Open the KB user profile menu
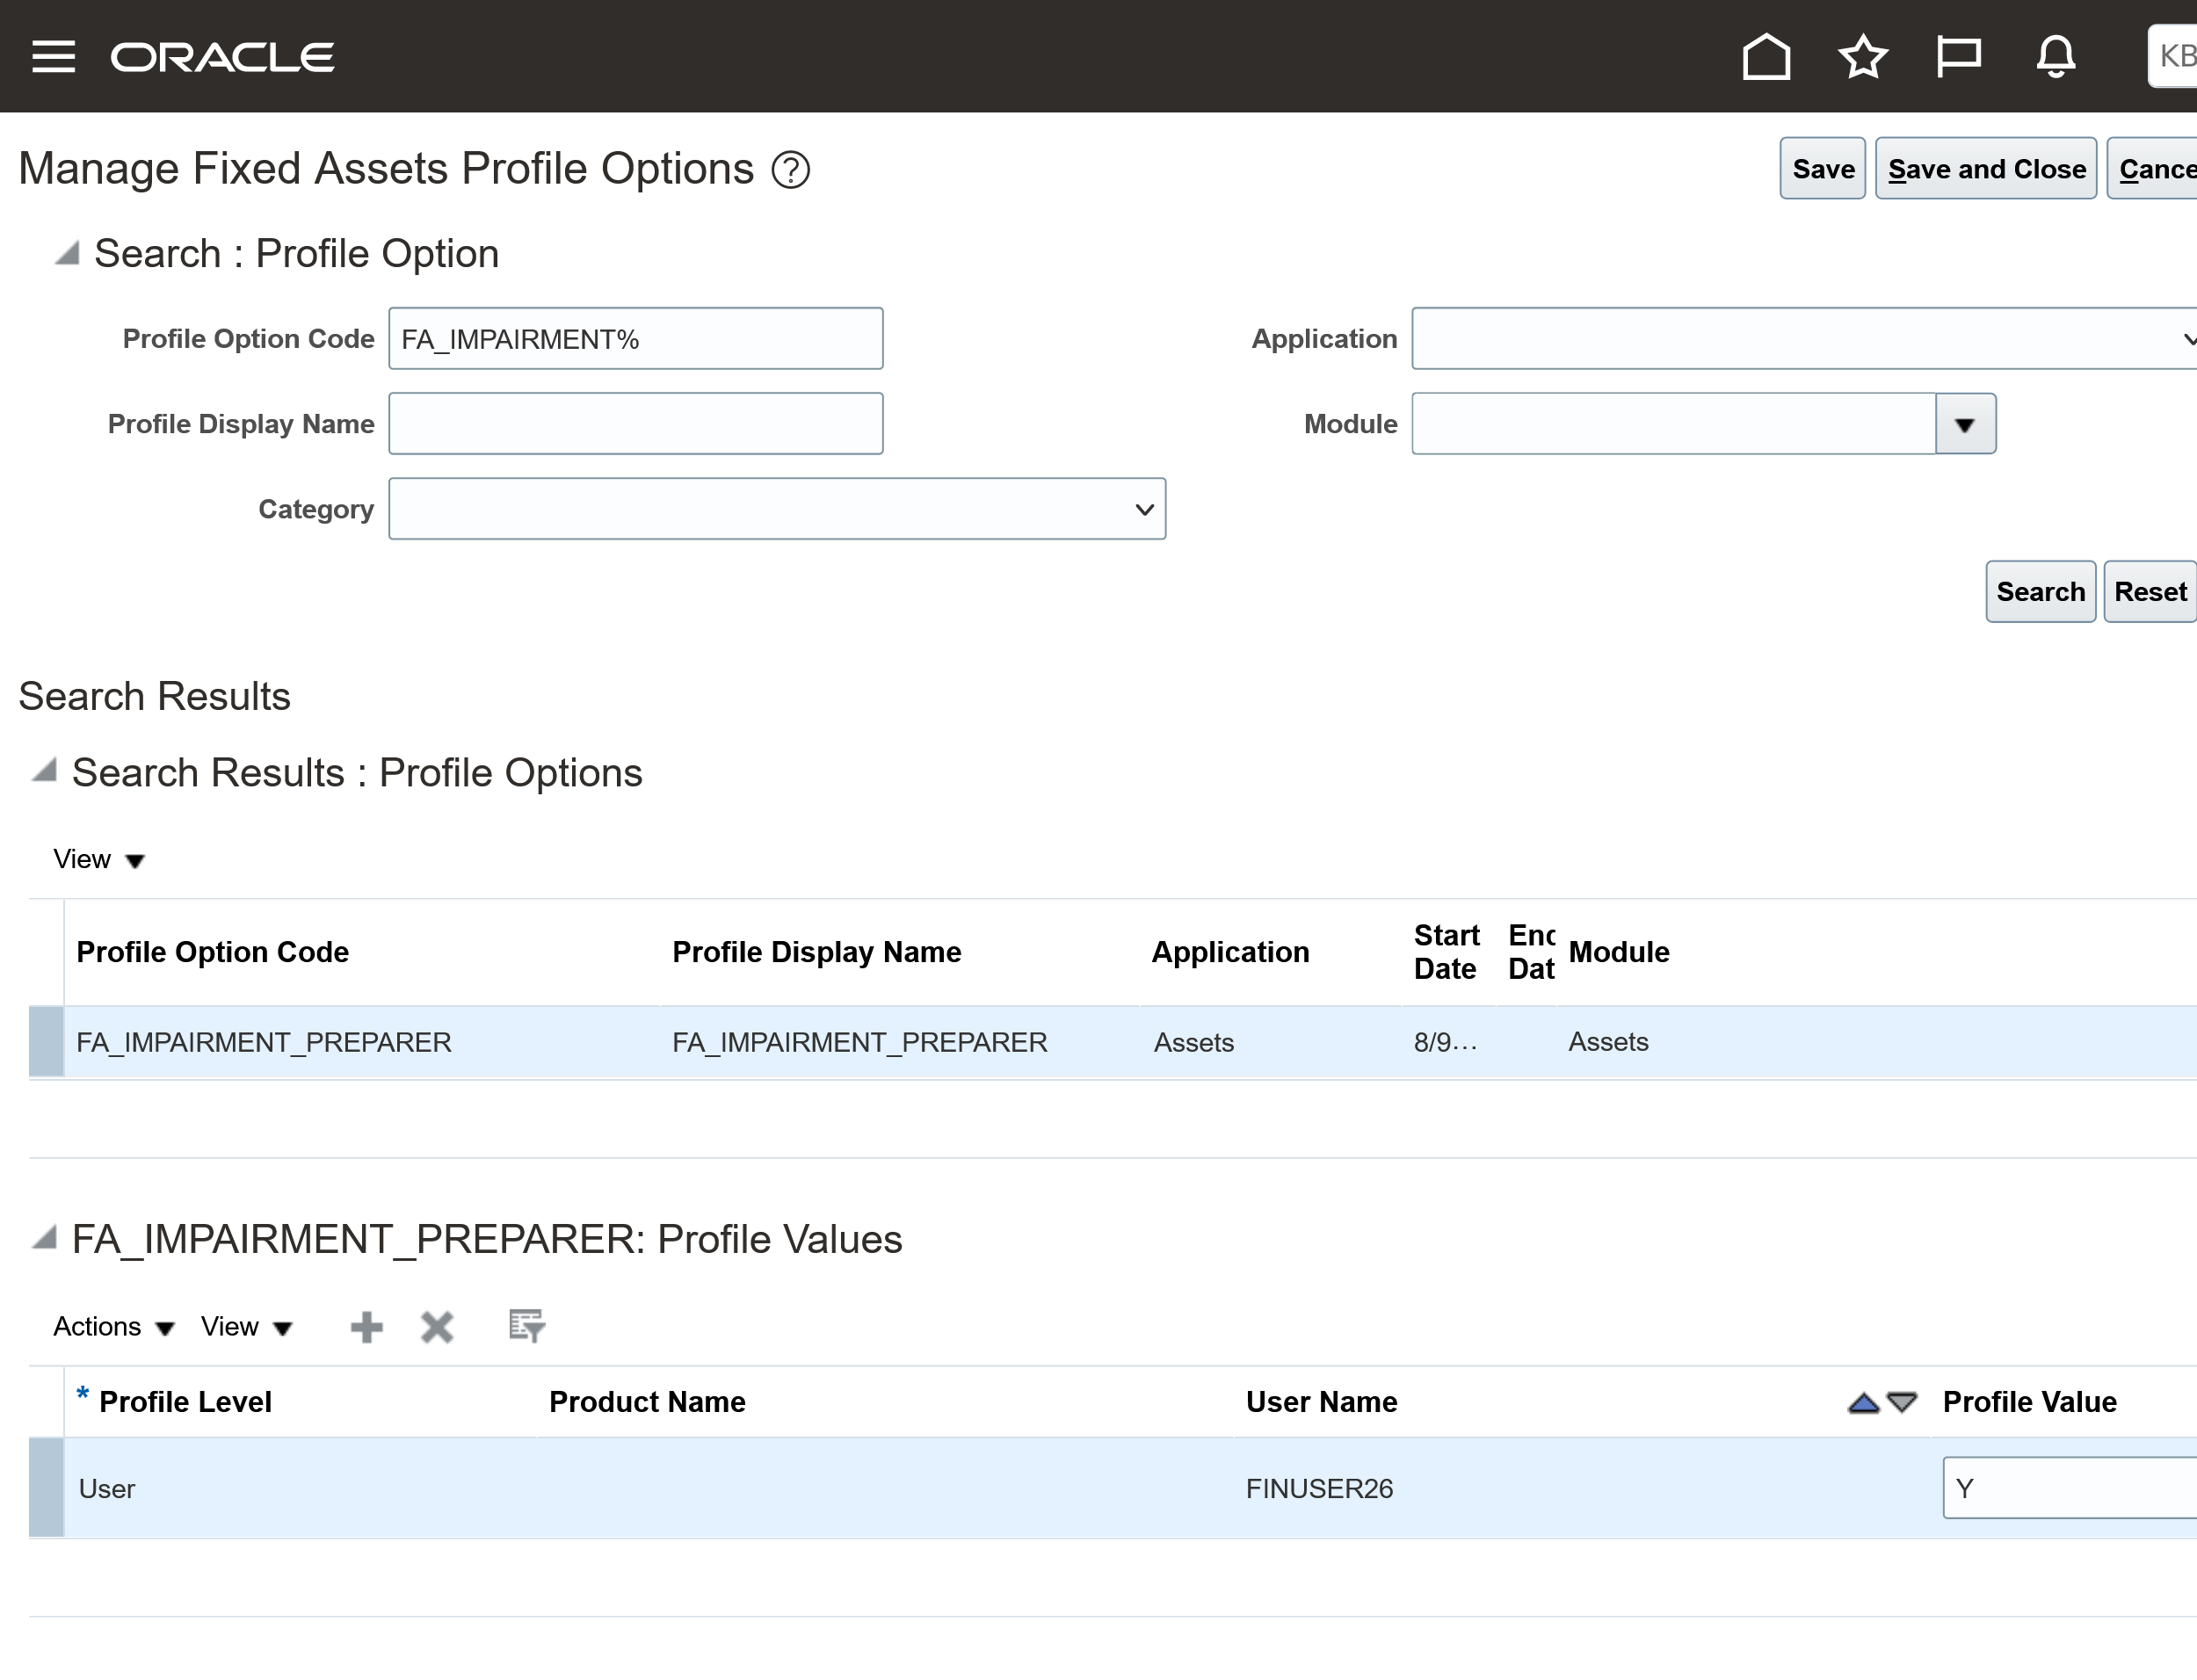Viewport: 2197px width, 1680px height. [2173, 56]
